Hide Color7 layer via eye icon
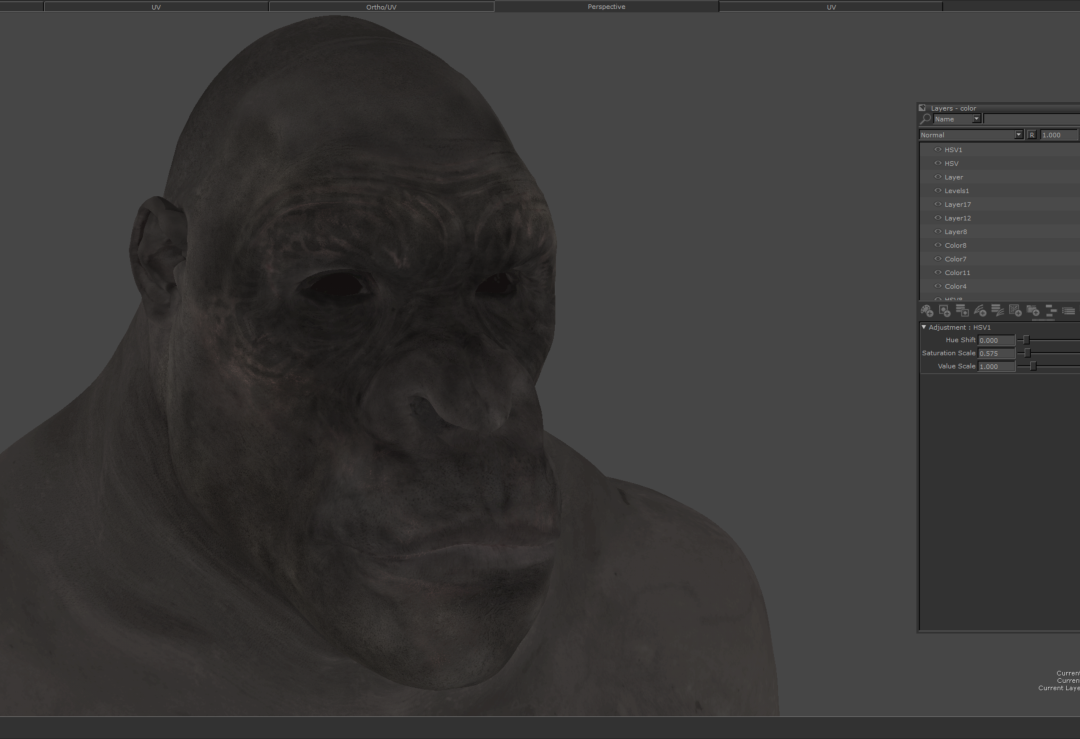This screenshot has width=1080, height=739. (x=937, y=259)
